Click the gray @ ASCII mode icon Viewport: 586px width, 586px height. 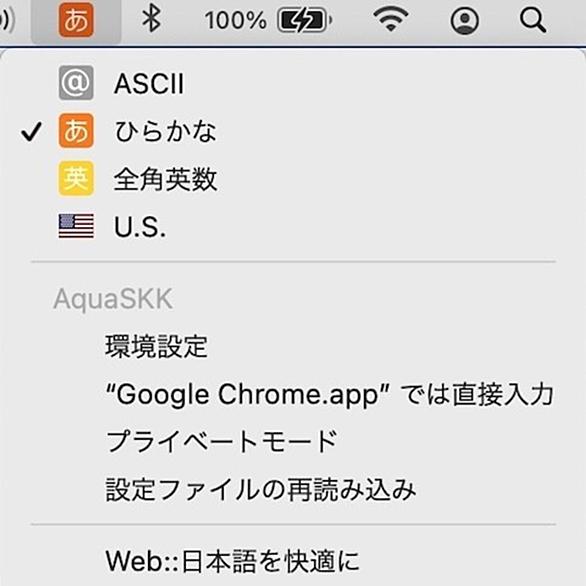tap(76, 83)
